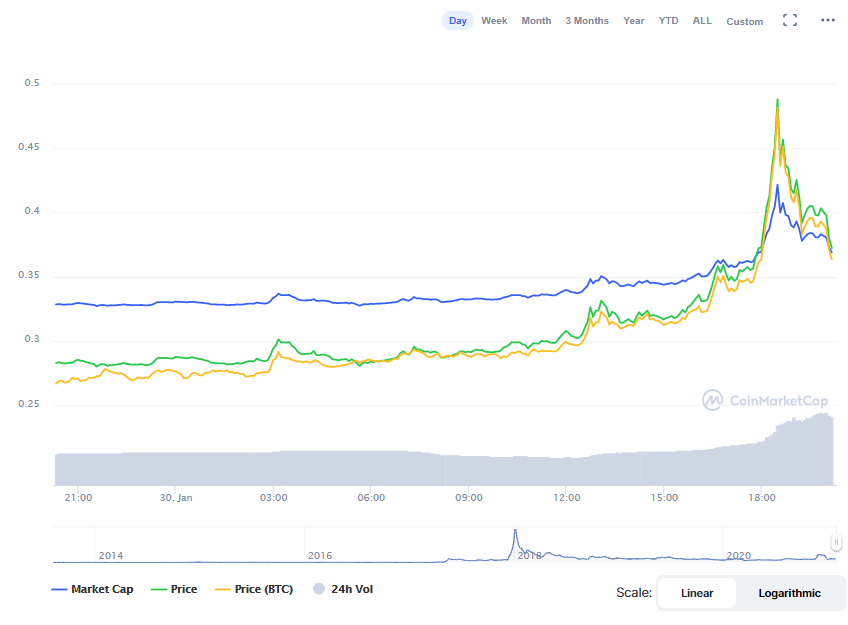Set scale to Linear
This screenshot has height=625, width=848.
697,593
